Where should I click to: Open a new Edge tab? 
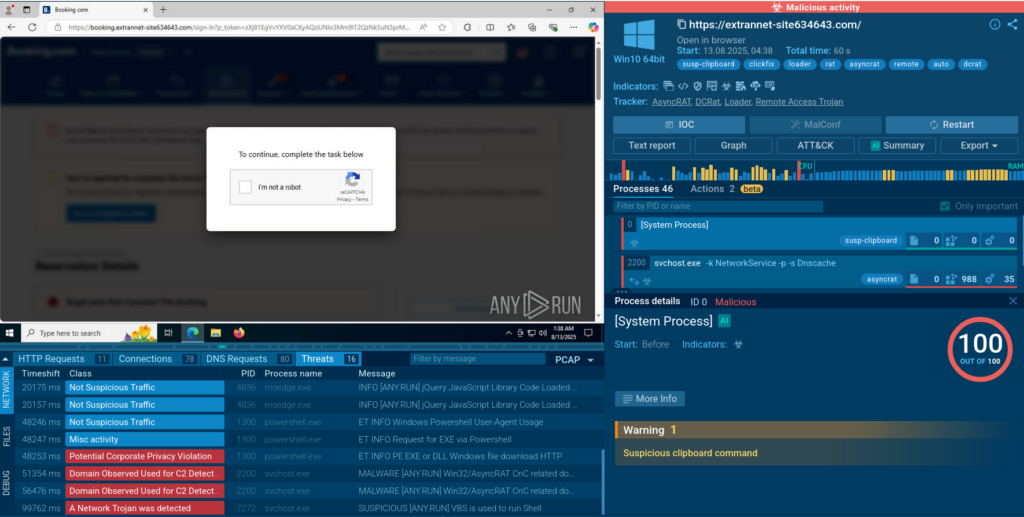(163, 10)
